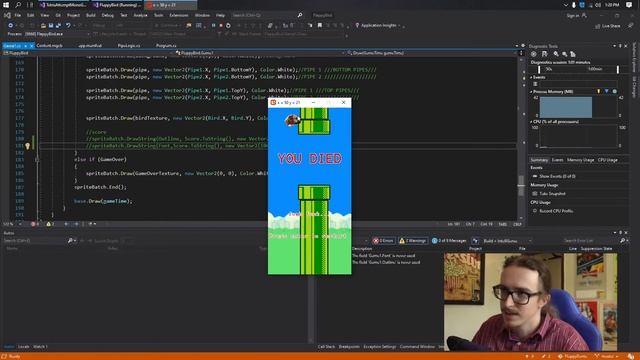Switch to Locals tab
640x360 pixels.
click(23, 347)
